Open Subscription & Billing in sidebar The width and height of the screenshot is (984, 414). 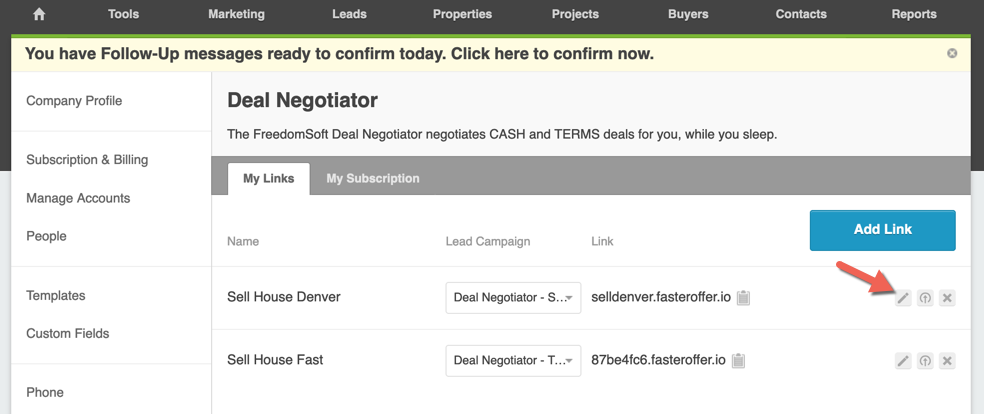click(x=87, y=160)
